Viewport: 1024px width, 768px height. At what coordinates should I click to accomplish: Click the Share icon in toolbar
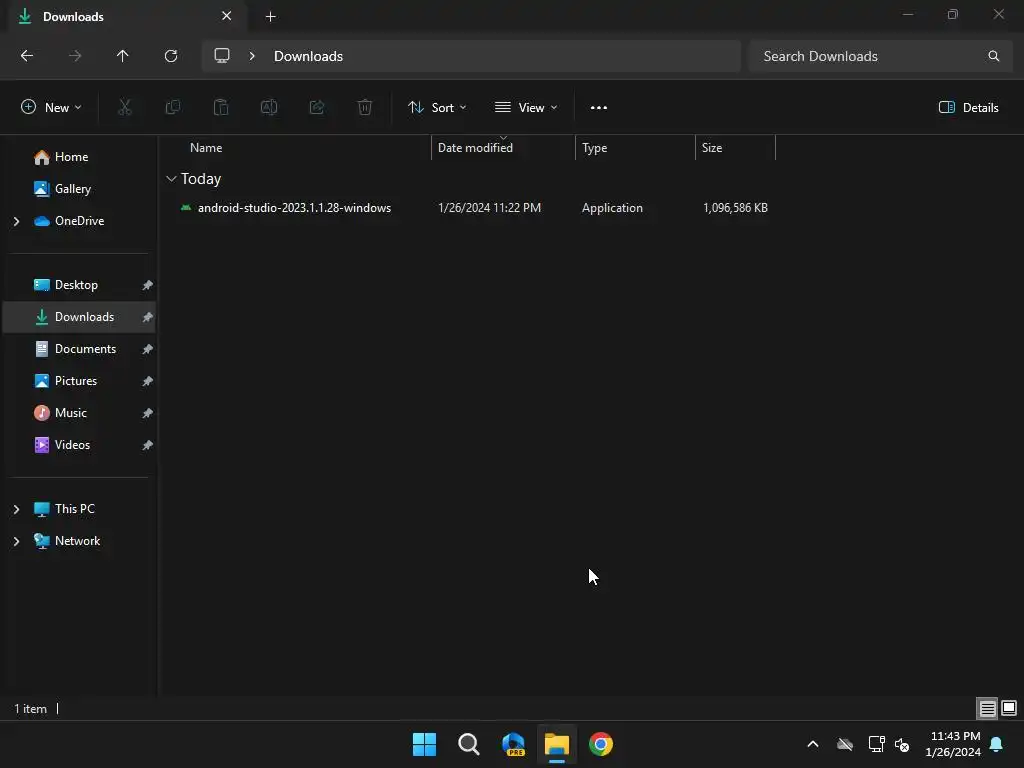coord(317,108)
